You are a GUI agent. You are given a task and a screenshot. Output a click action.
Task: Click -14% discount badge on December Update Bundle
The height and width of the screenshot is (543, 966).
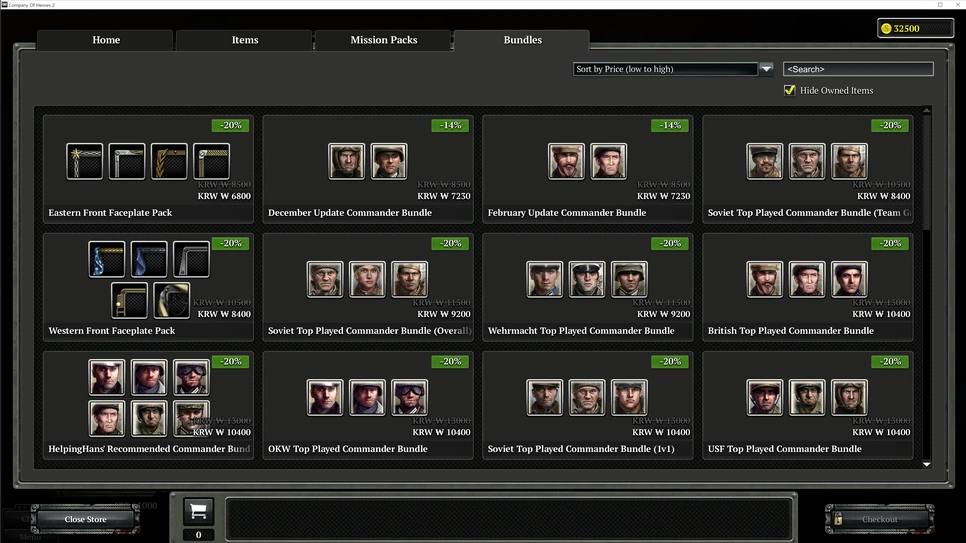point(450,125)
